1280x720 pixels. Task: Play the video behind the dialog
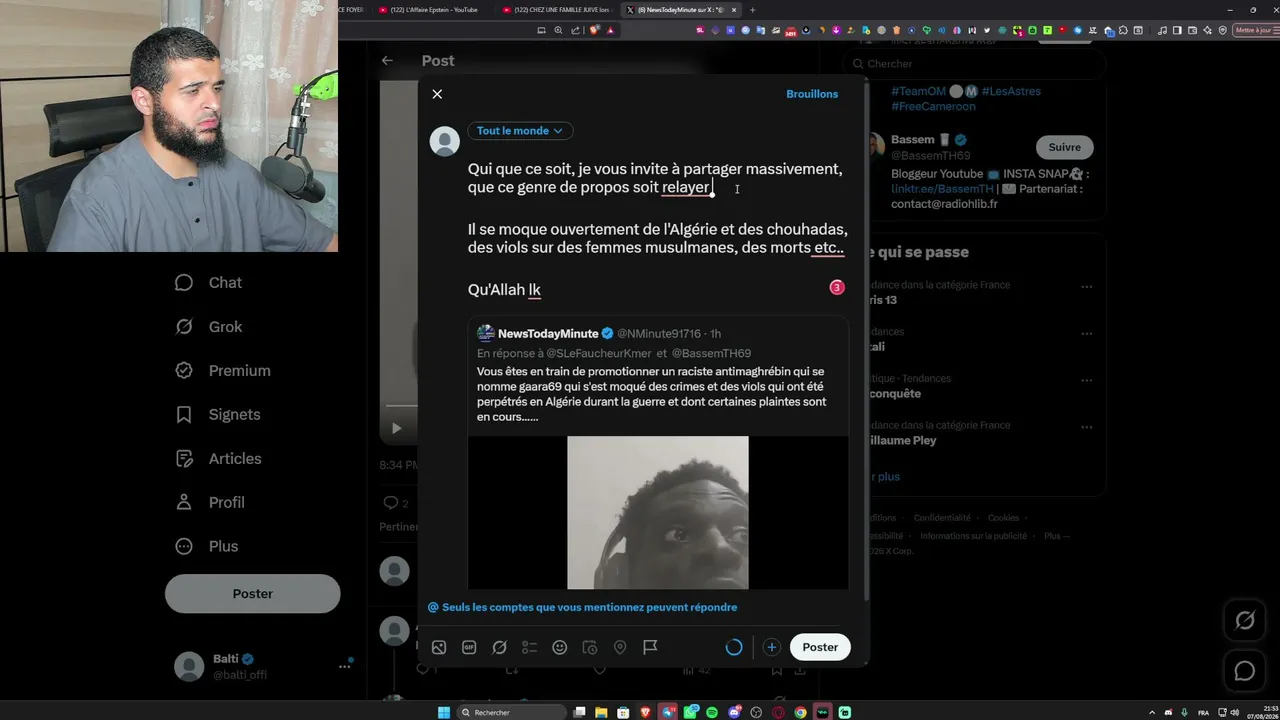tap(396, 428)
